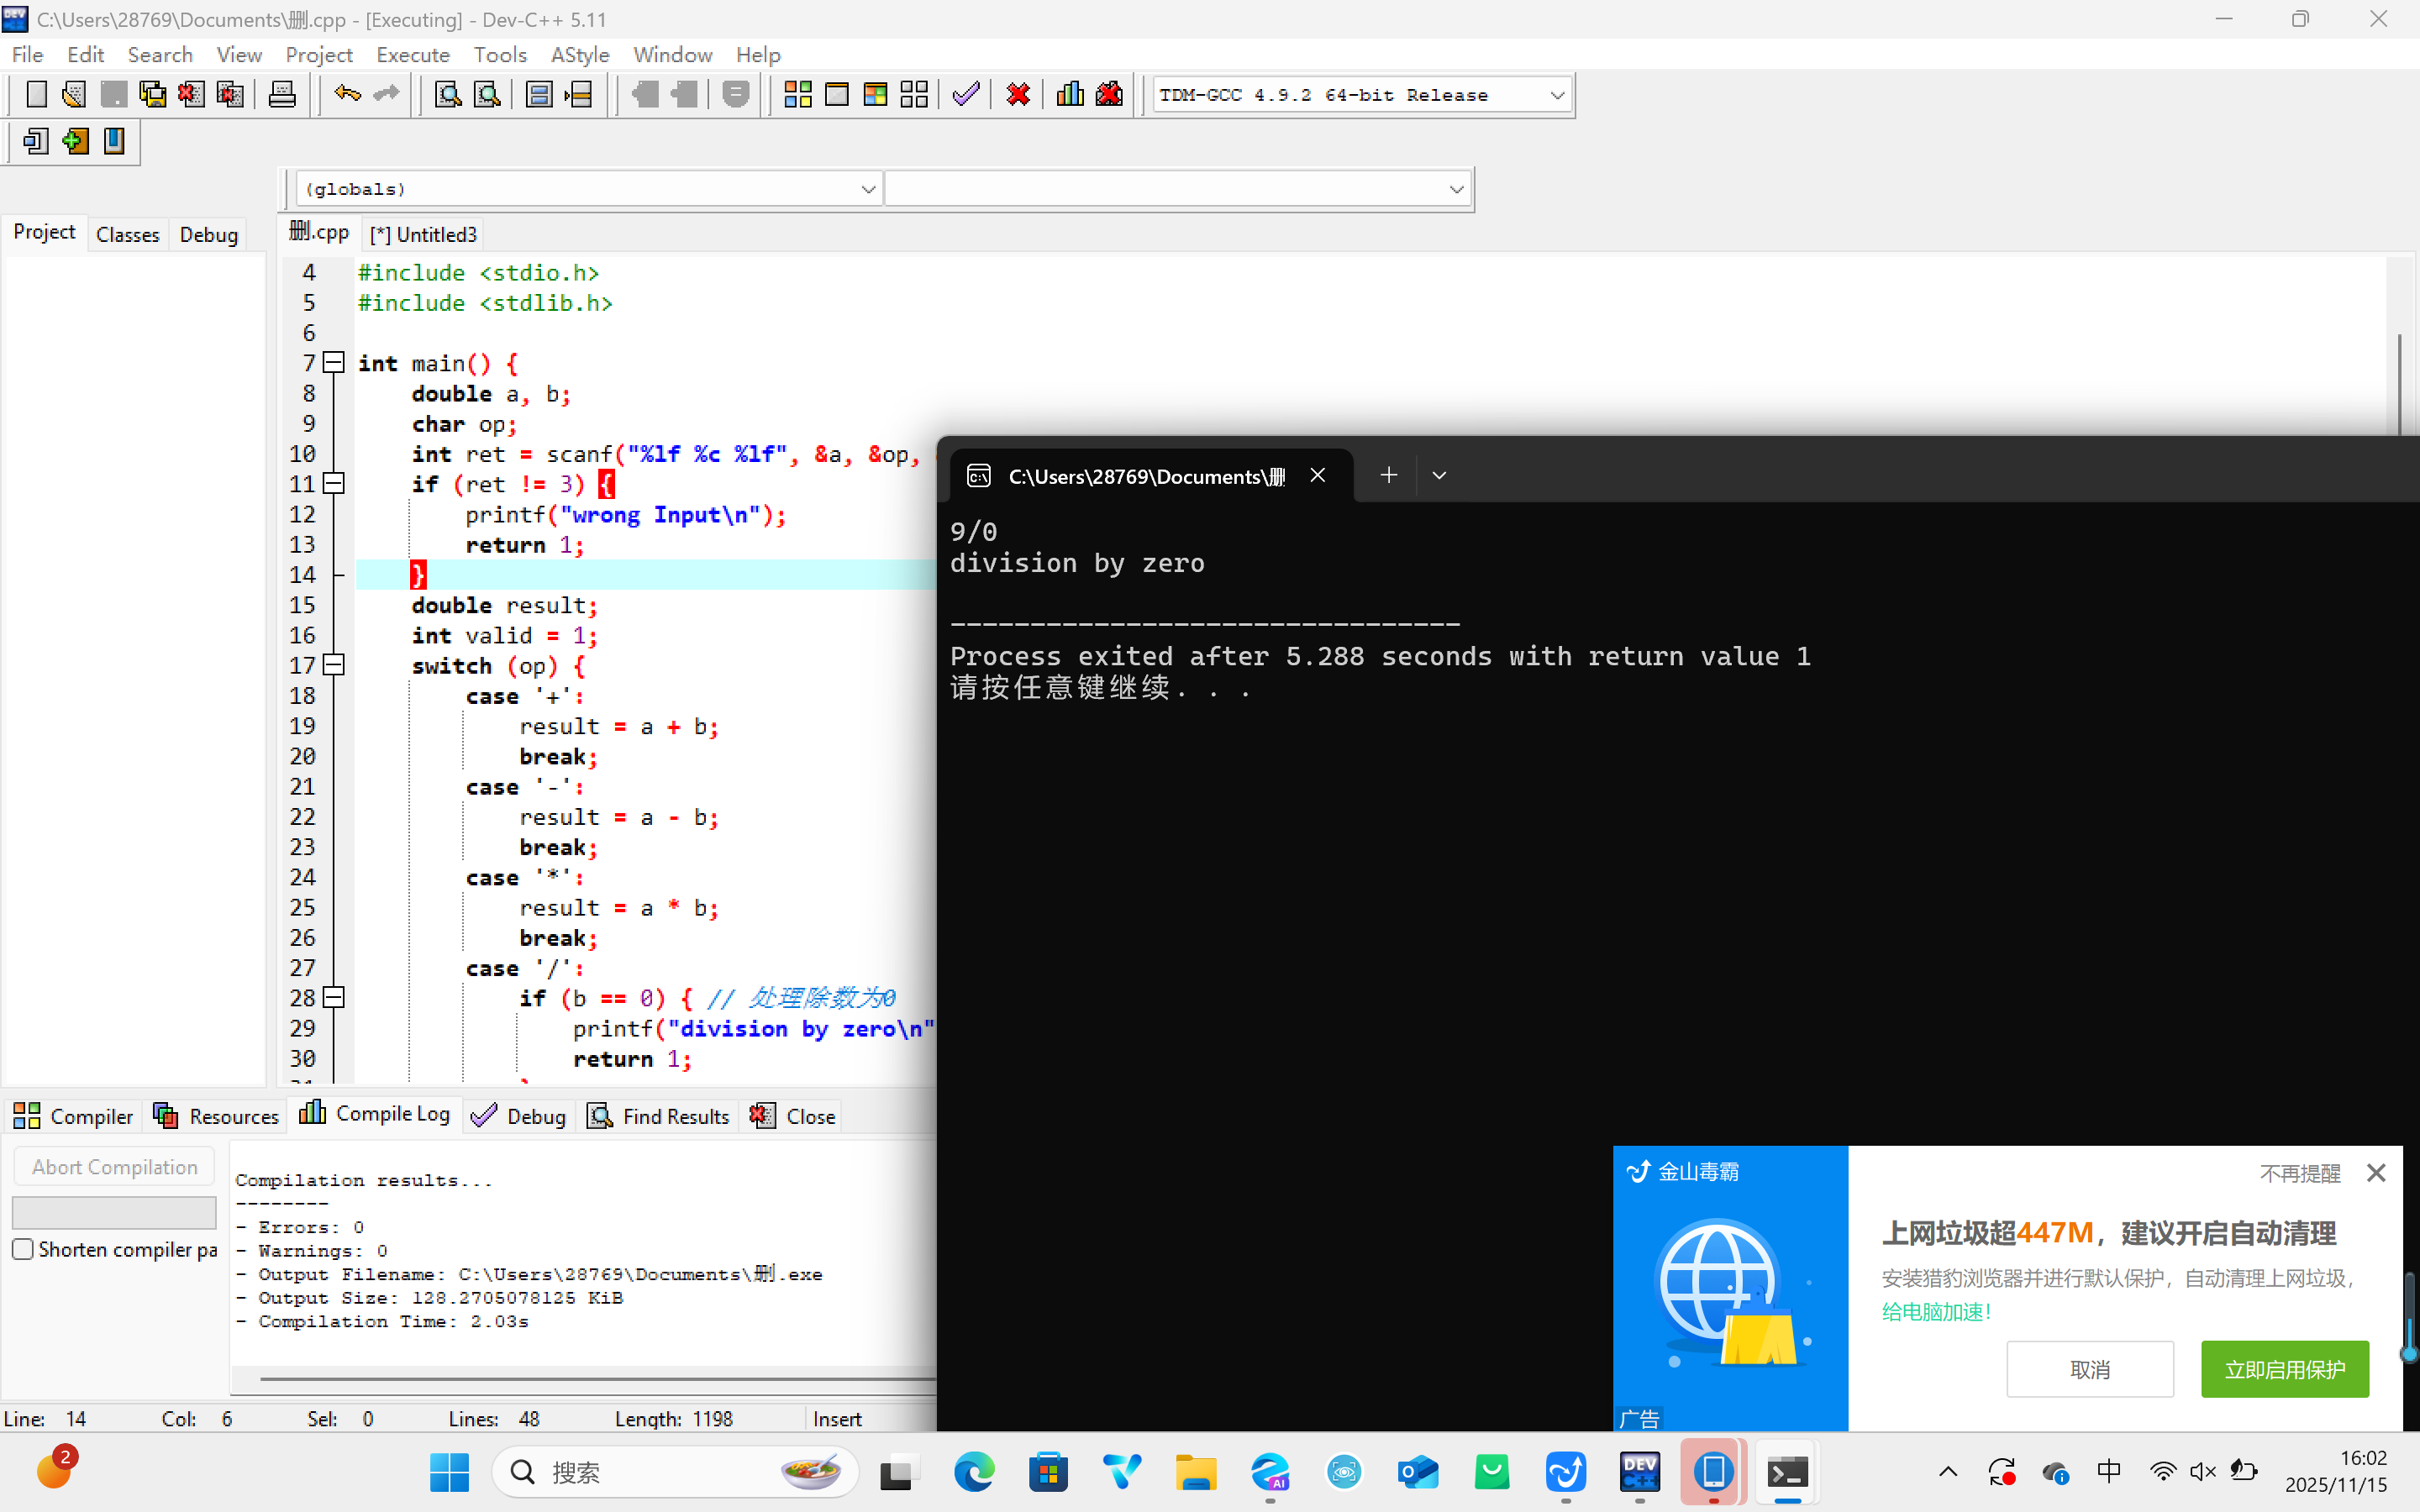Click the green 立即启用保护 button

[2284, 1369]
